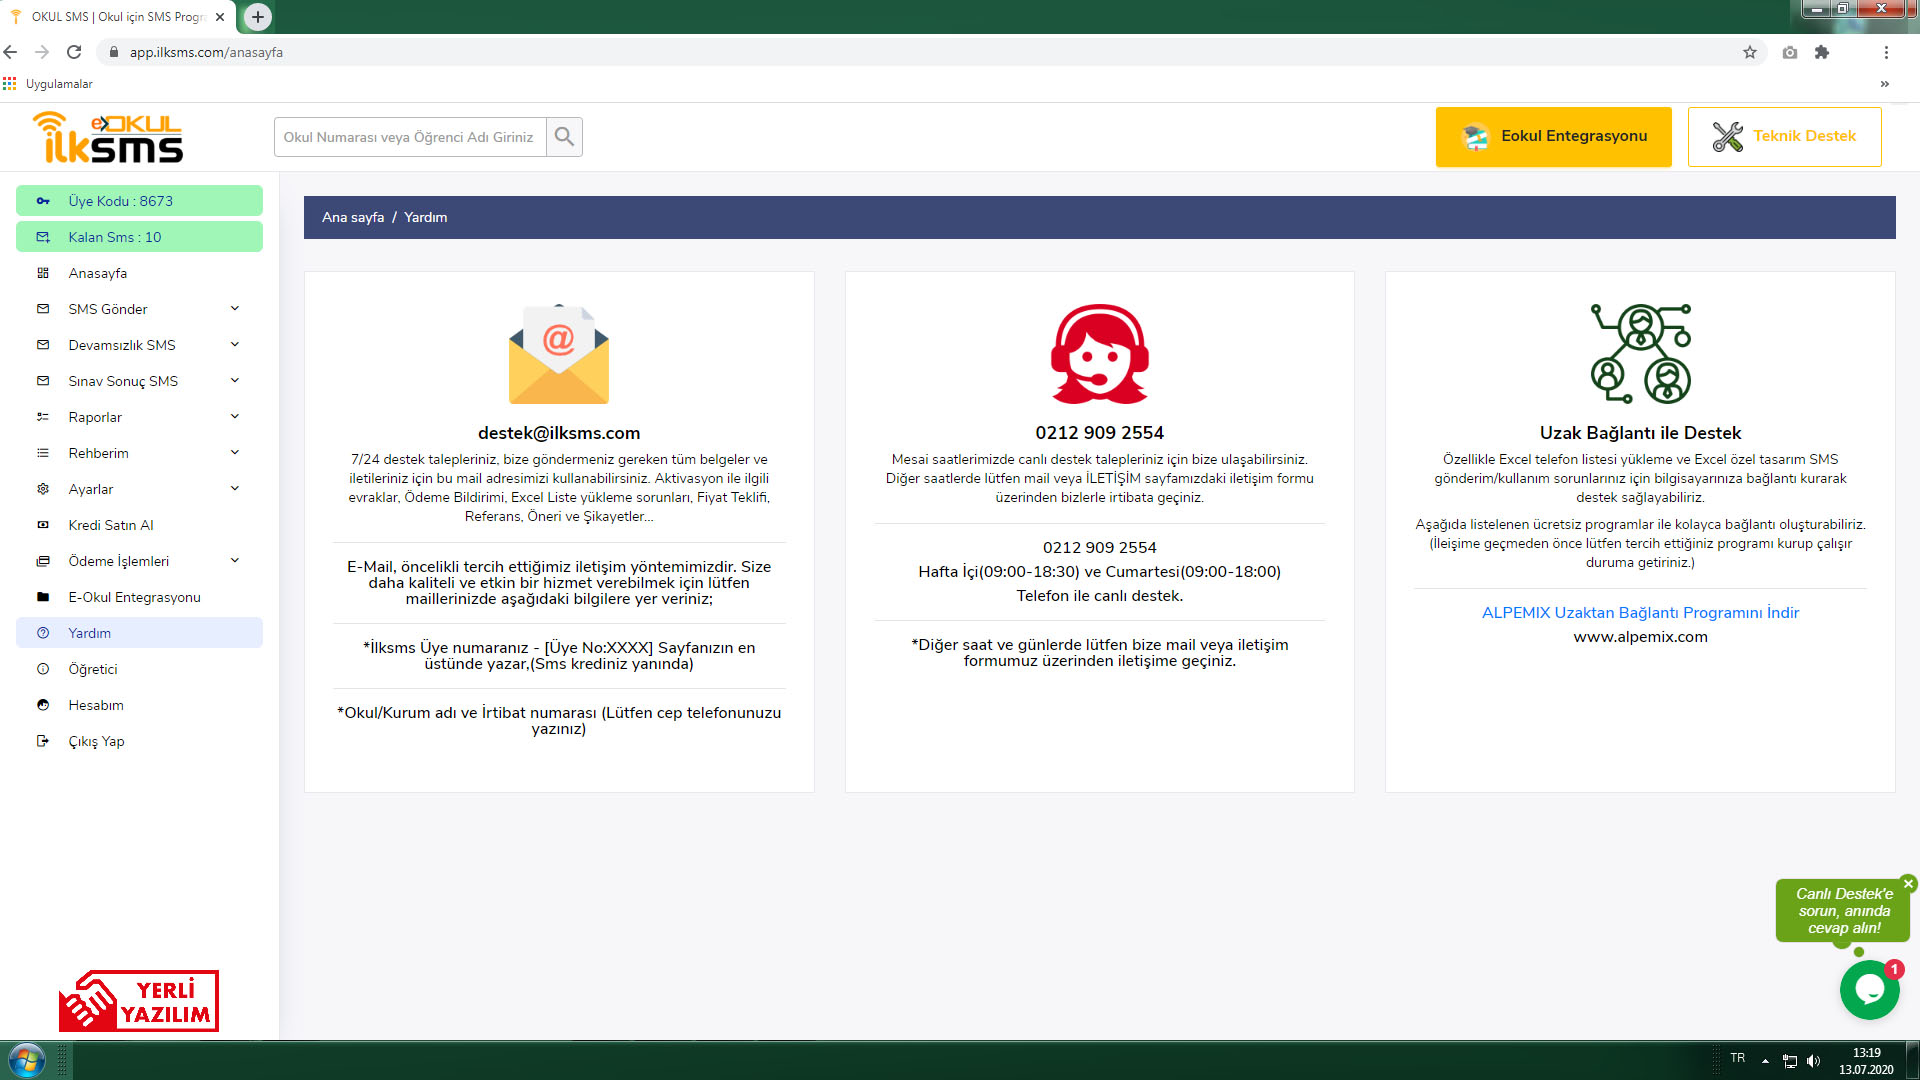Click the Hesabım profile icon

coord(43,705)
